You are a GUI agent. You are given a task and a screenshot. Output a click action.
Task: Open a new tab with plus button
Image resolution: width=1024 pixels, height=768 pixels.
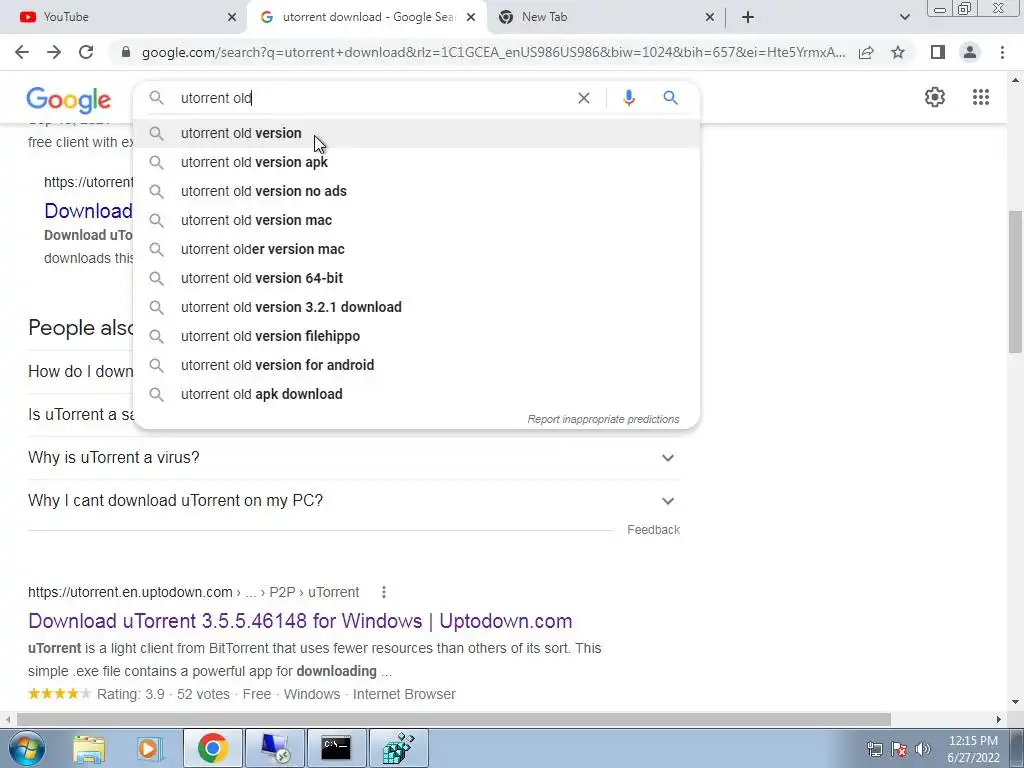(748, 17)
